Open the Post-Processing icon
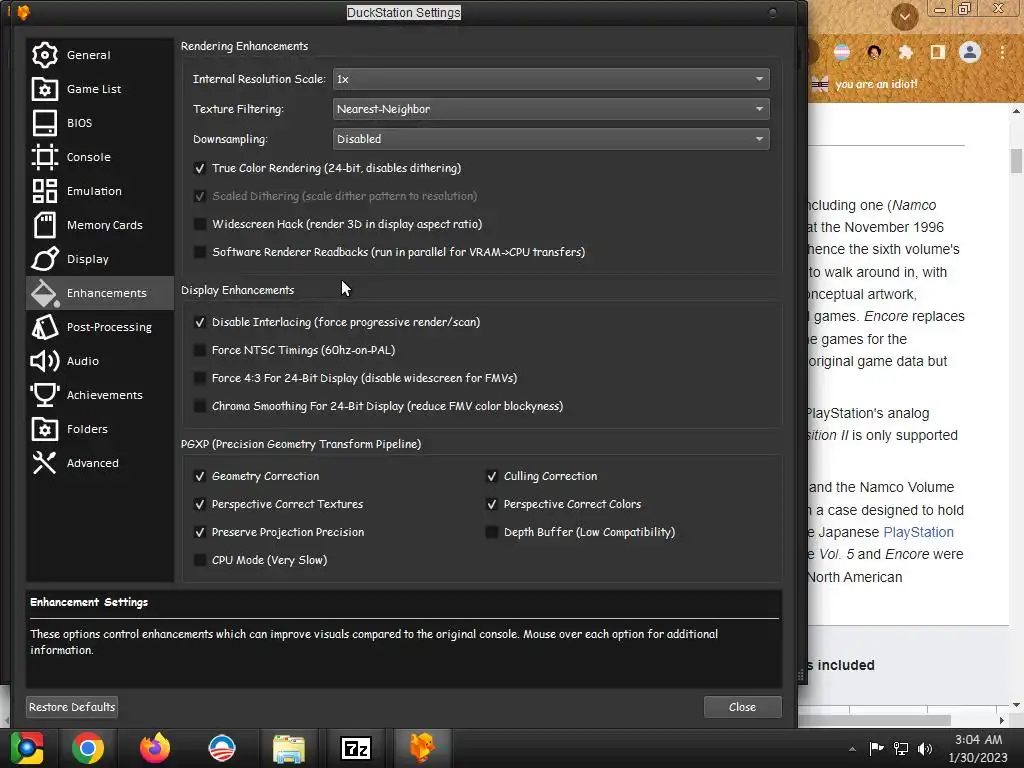This screenshot has width=1024, height=768. point(44,327)
